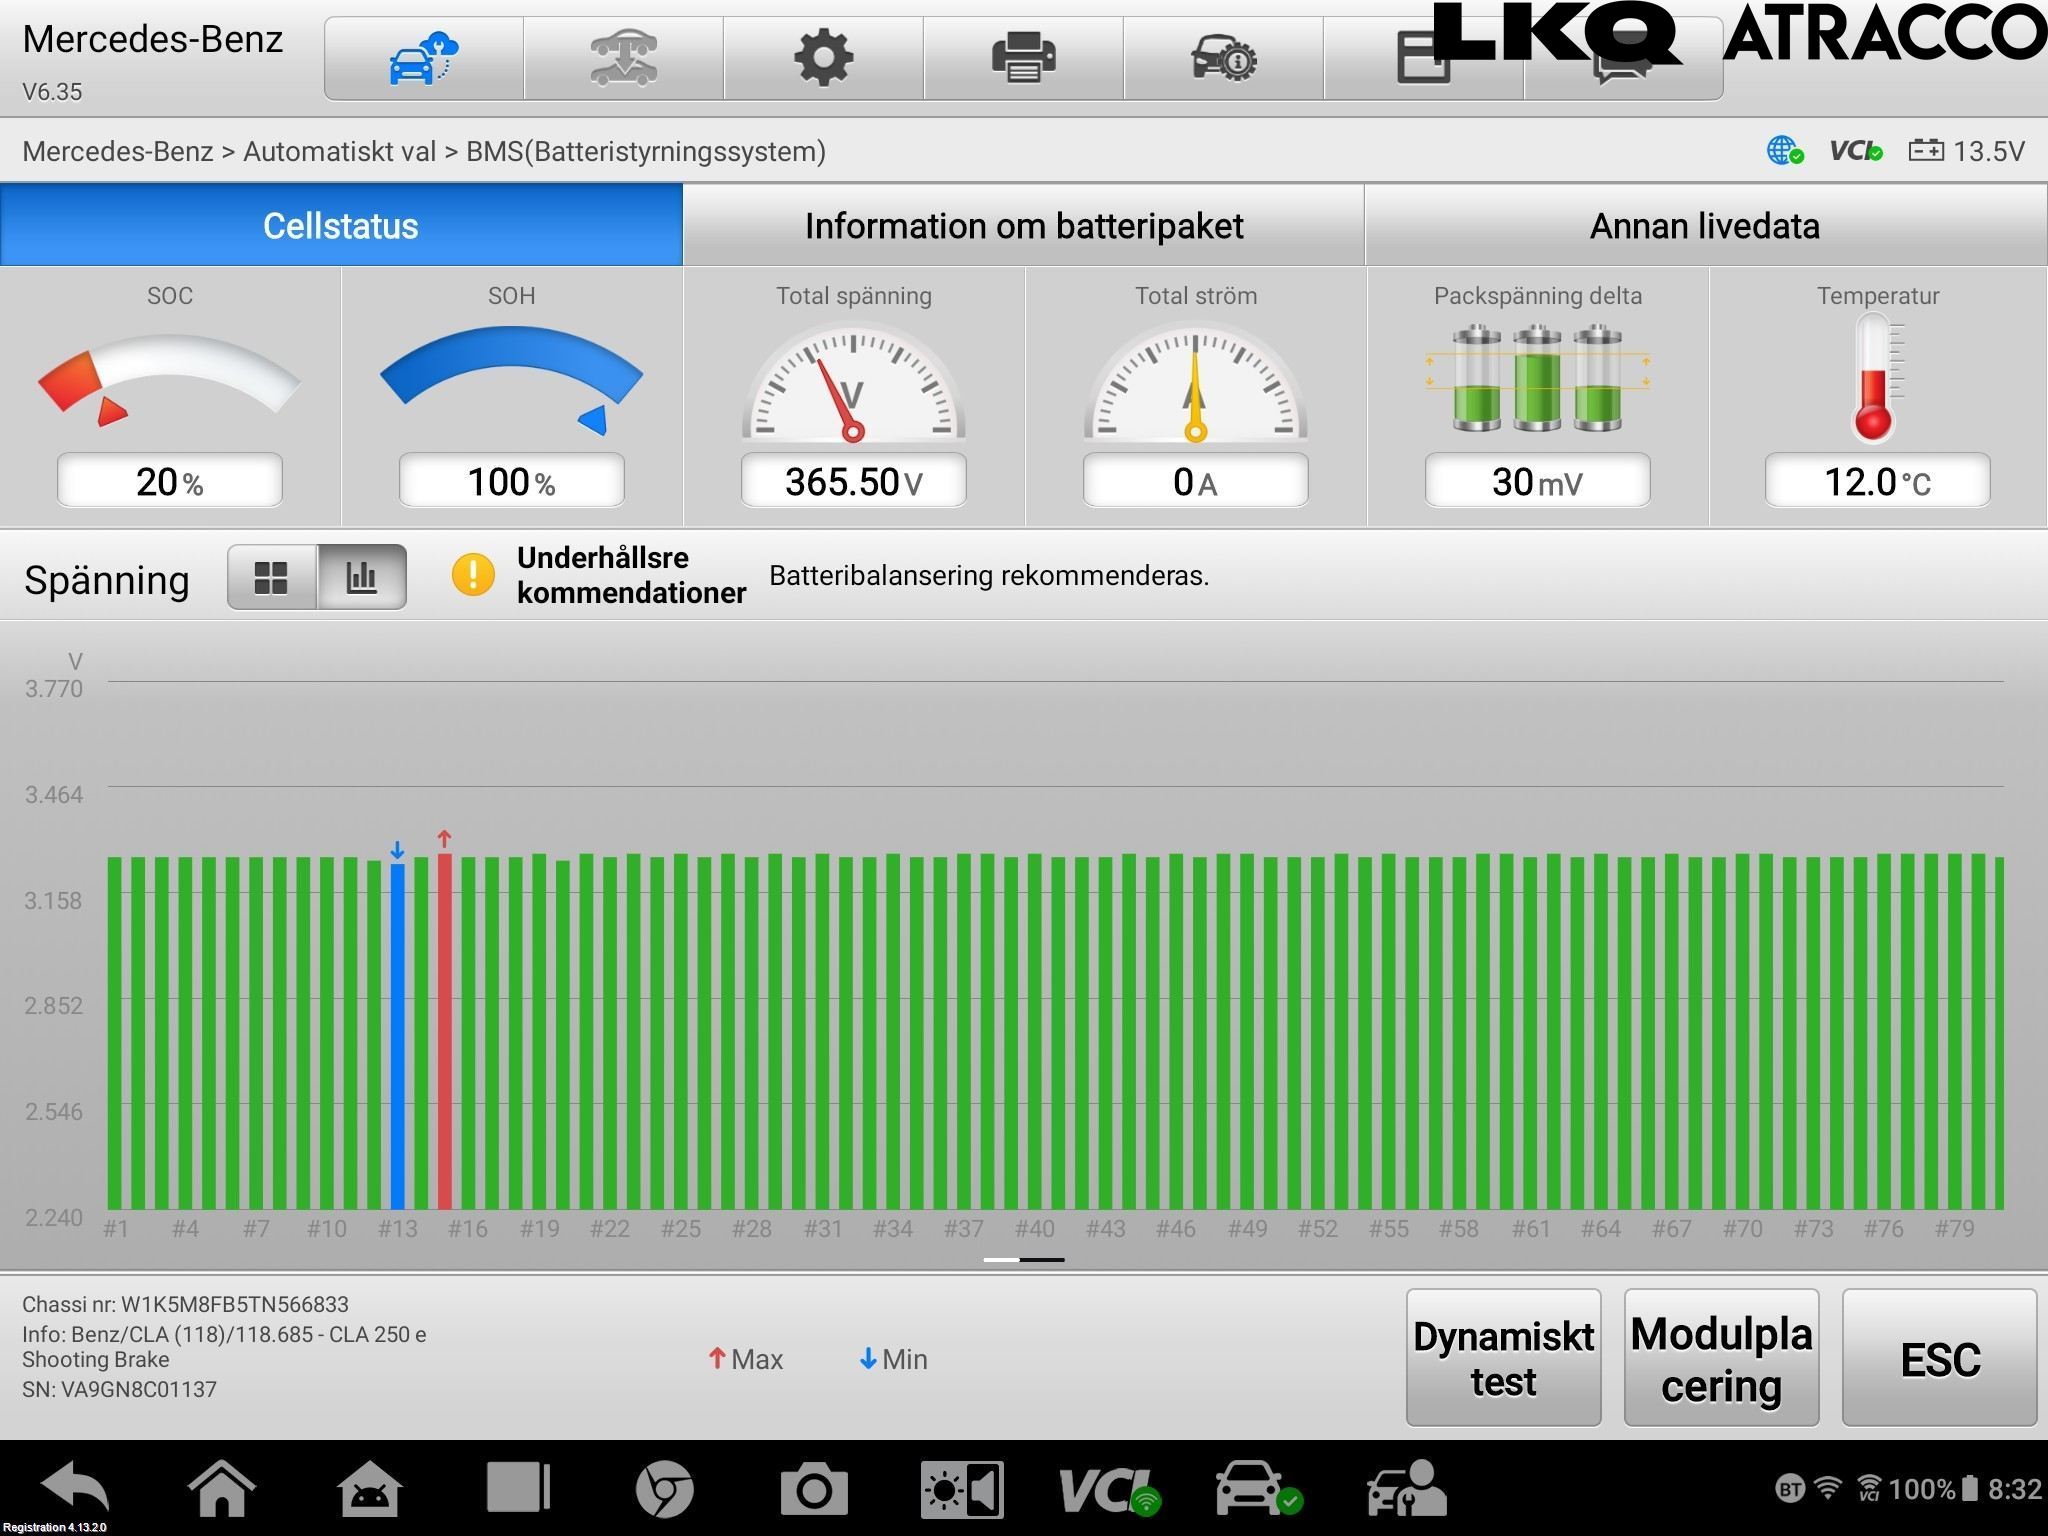The image size is (2048, 1536).
Task: Click the Dynamiskt test button
Action: pyautogui.click(x=1503, y=1358)
